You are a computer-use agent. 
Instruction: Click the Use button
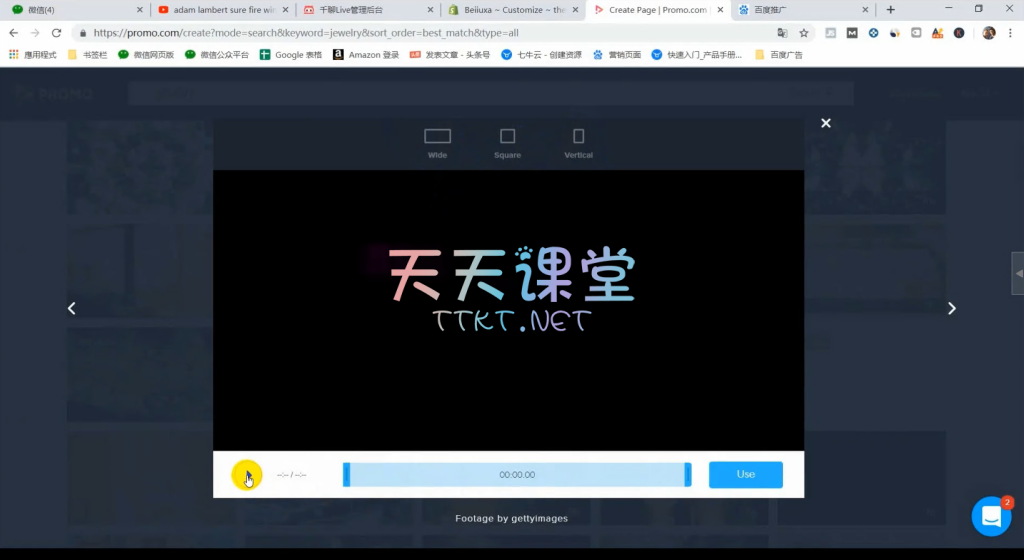click(x=745, y=475)
